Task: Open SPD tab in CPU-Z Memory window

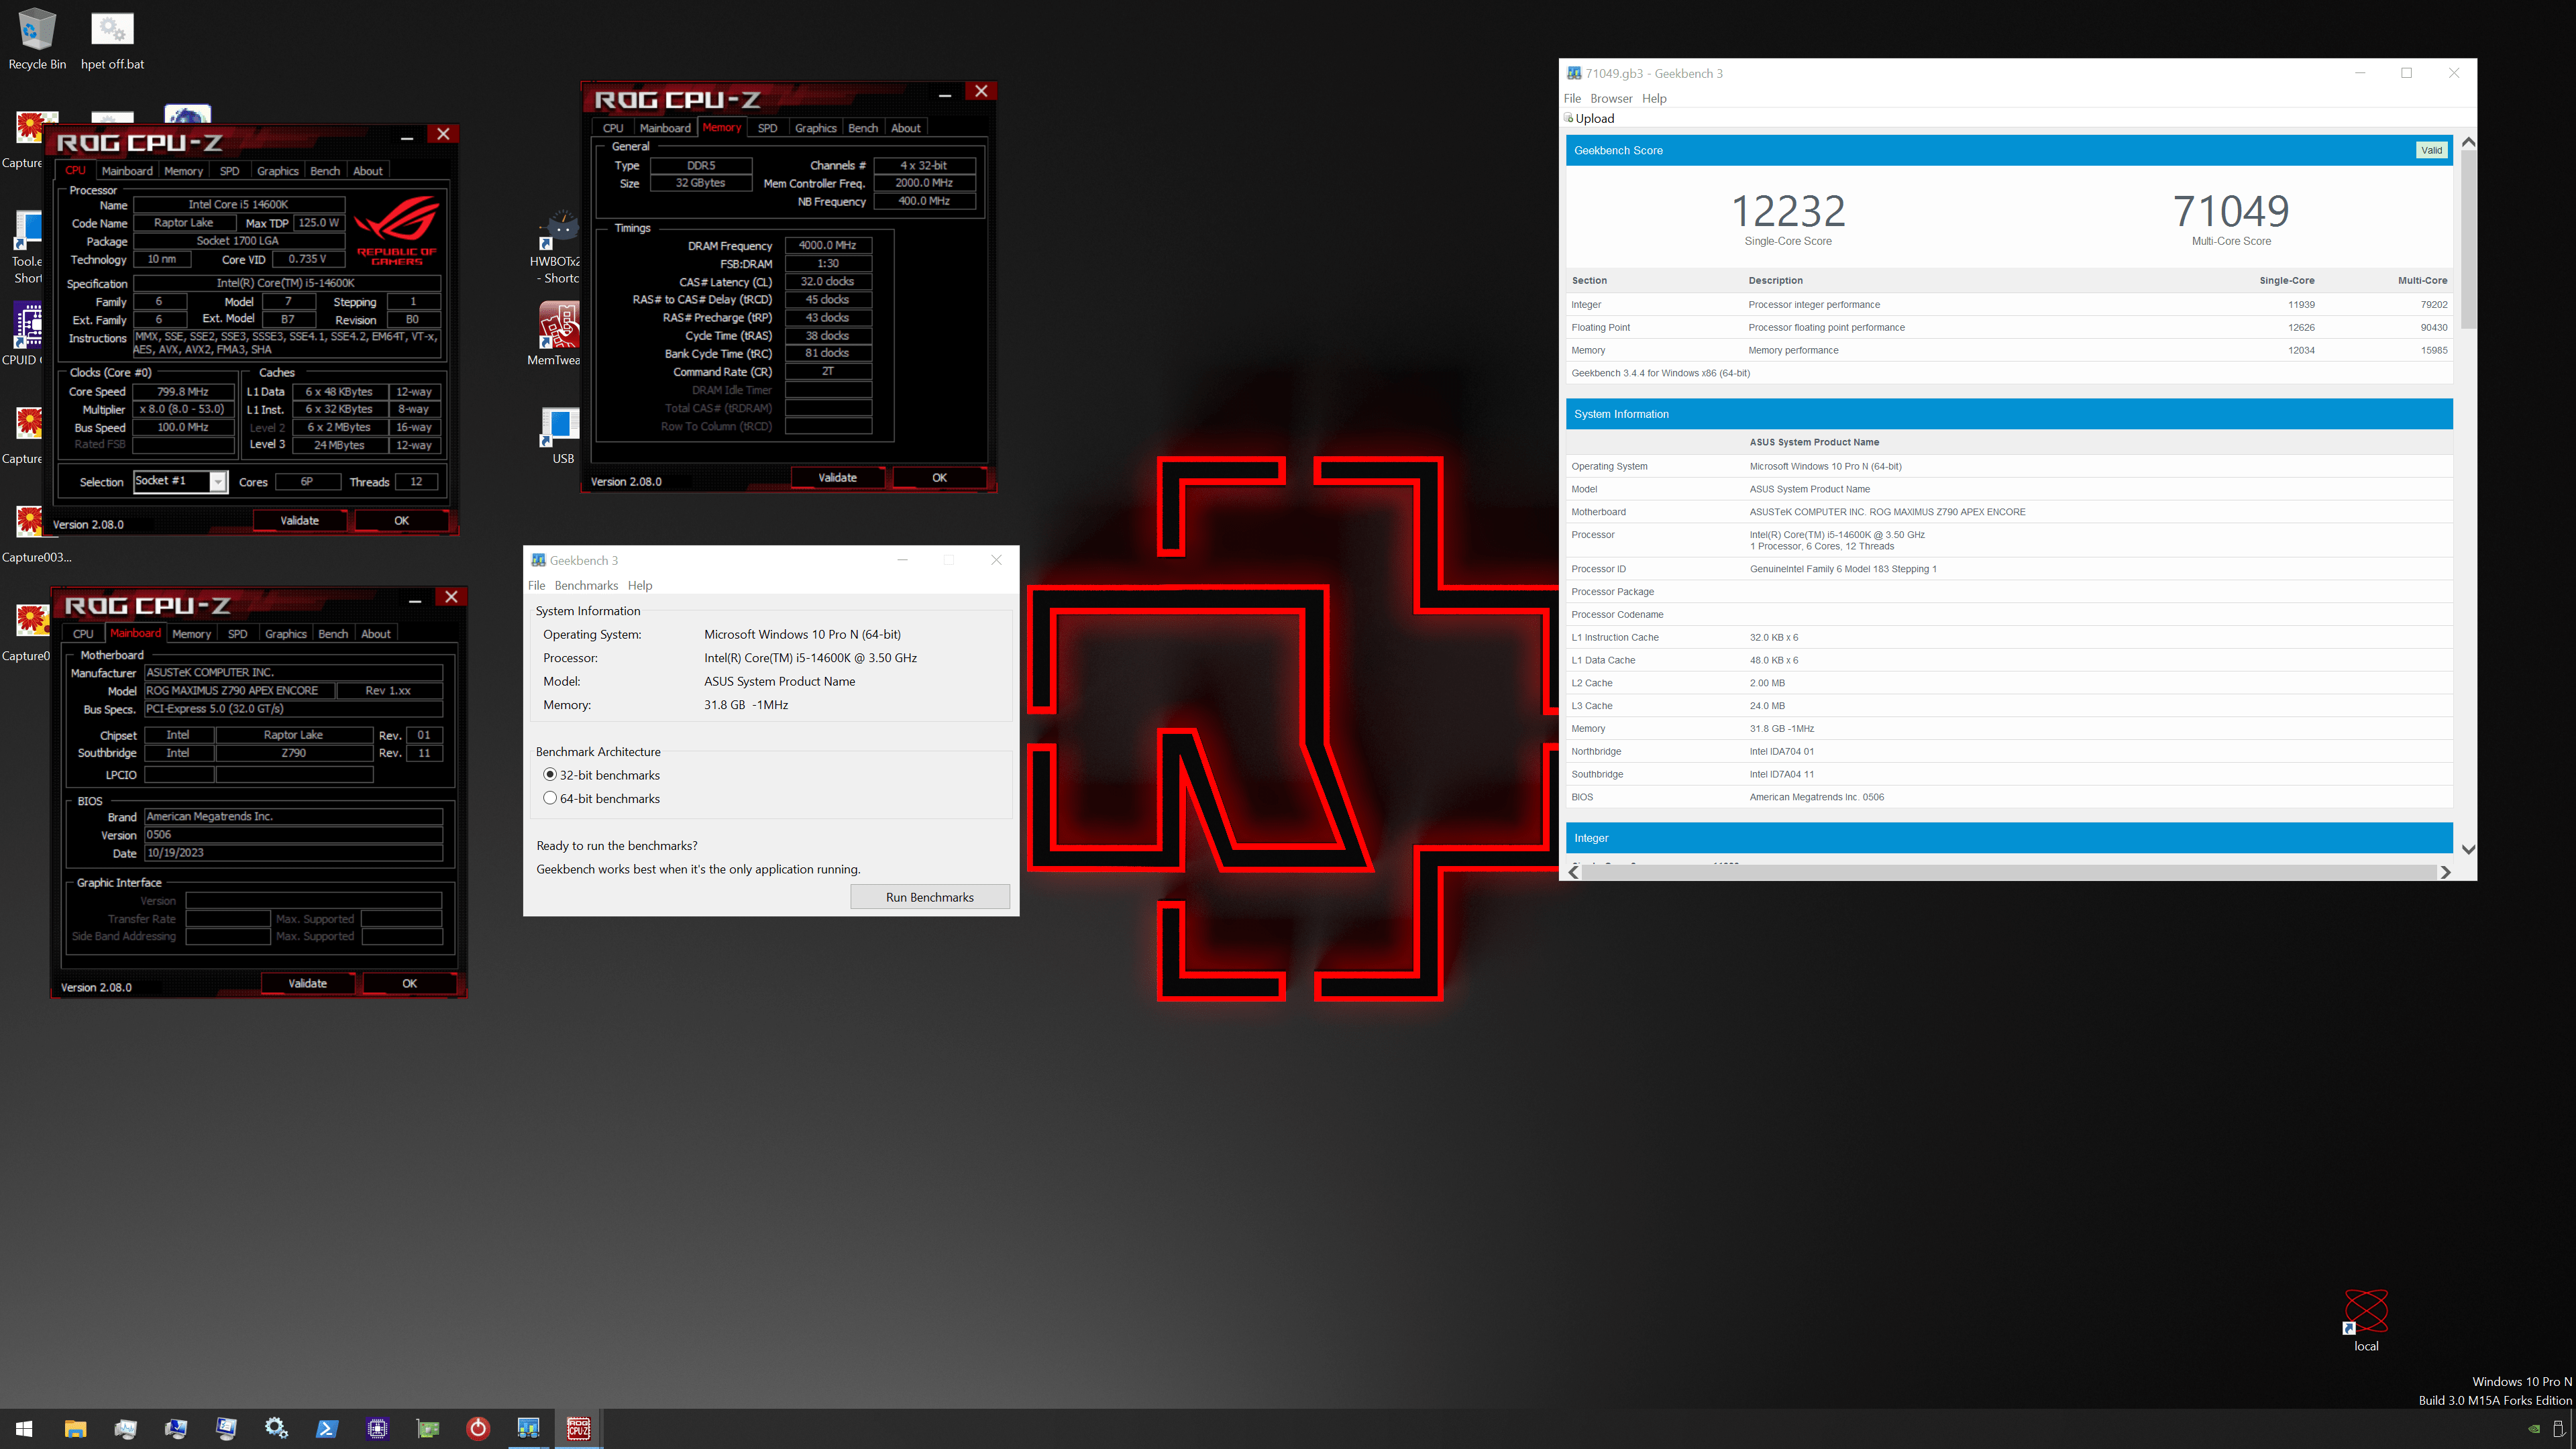Action: tap(767, 128)
